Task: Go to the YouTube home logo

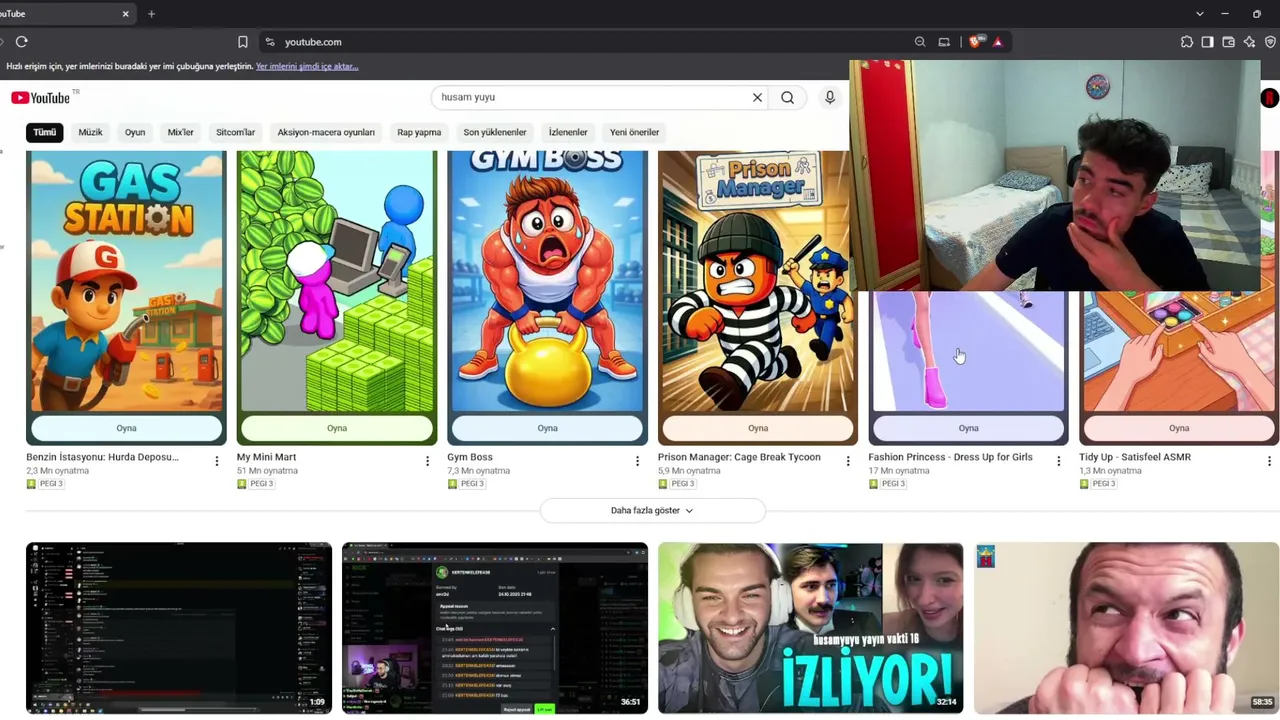Action: (x=41, y=97)
